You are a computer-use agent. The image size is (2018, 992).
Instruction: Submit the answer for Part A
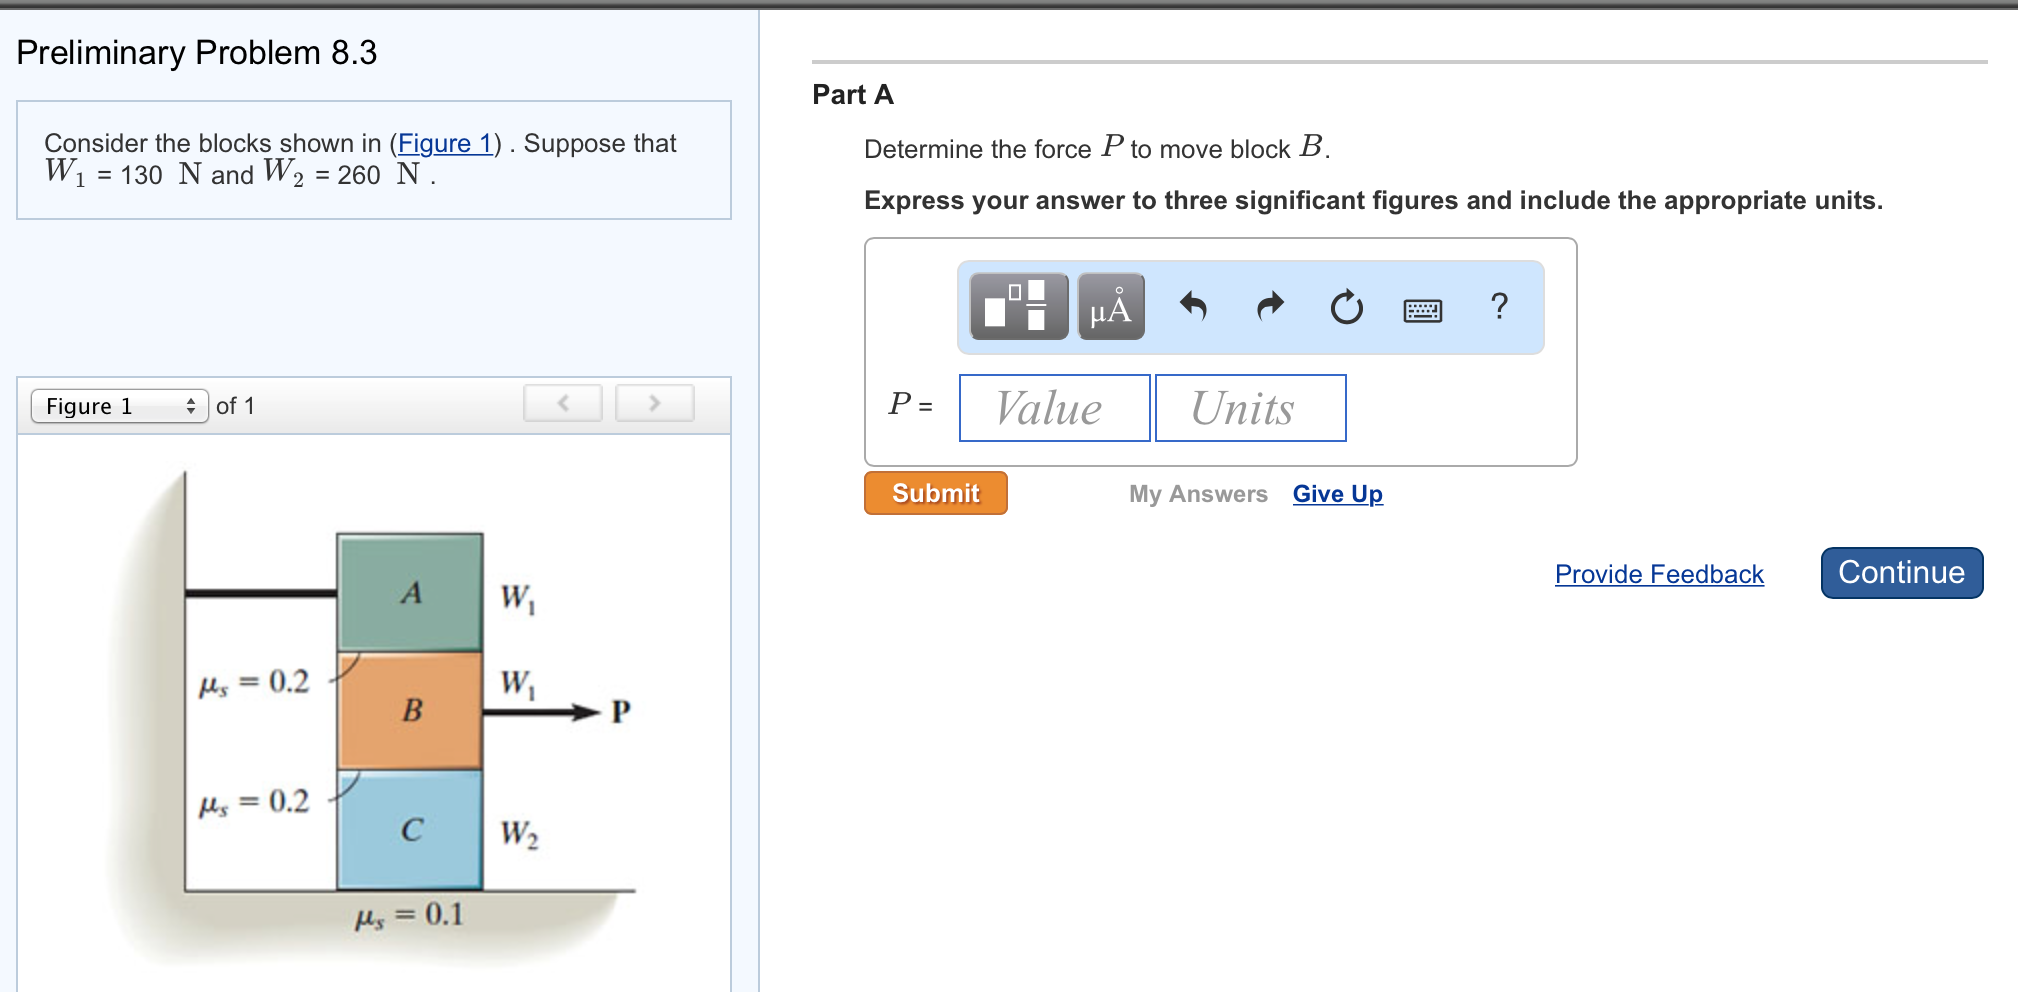[934, 493]
